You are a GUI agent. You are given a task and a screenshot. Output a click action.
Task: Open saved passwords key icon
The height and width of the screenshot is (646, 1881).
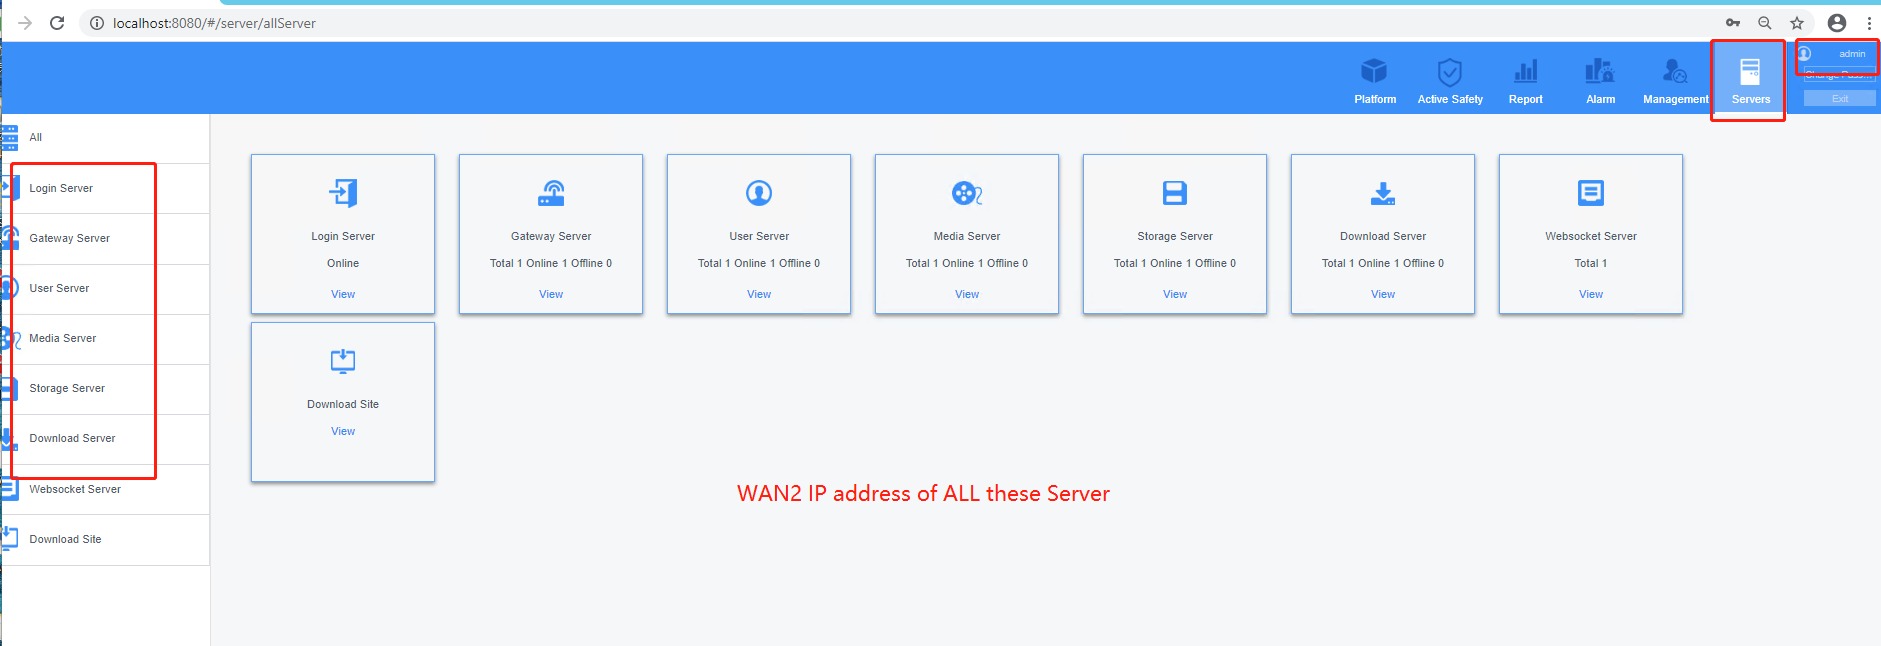pos(1733,23)
